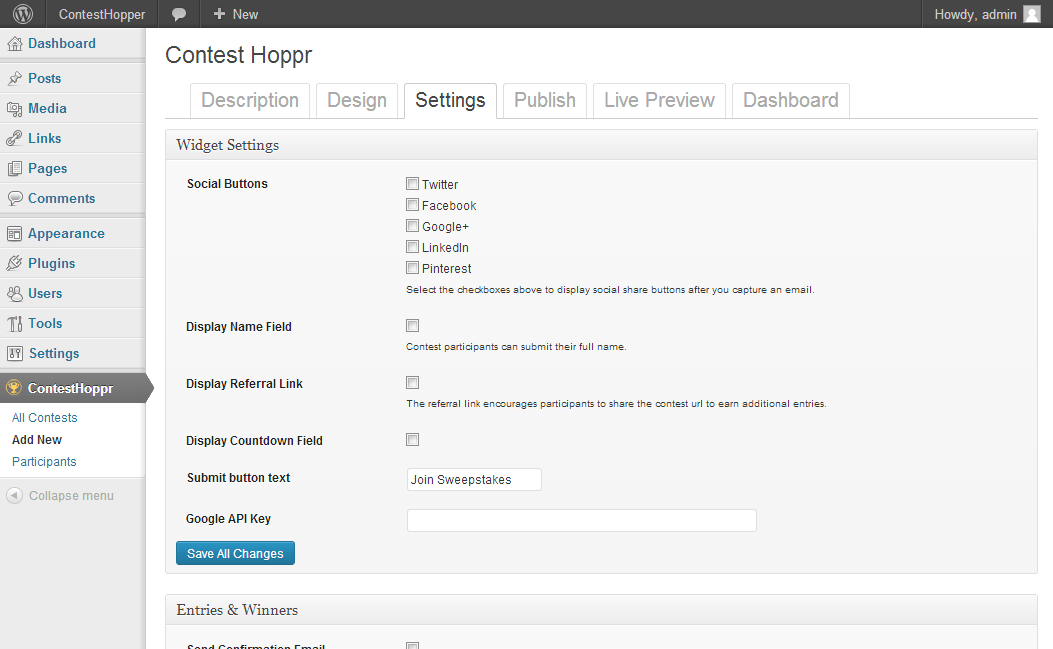Open the All Contests submenu link
This screenshot has height=649, width=1053.
44,418
